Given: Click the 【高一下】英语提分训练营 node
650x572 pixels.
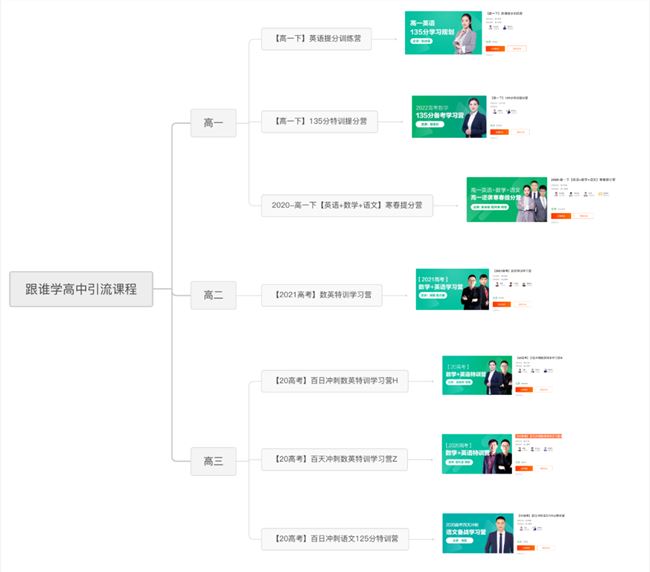Looking at the screenshot, I should click(316, 39).
